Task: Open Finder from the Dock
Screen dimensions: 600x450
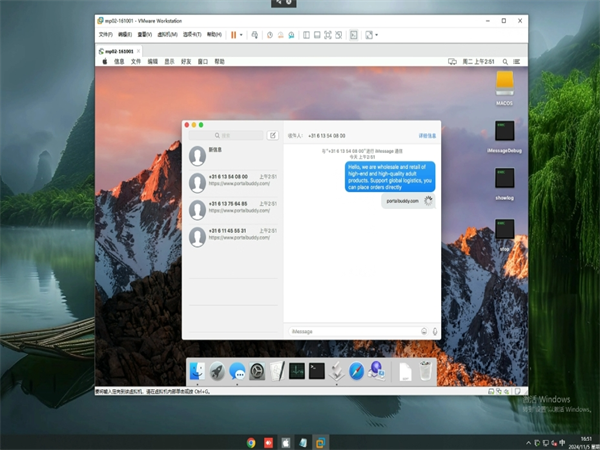Action: (x=196, y=371)
